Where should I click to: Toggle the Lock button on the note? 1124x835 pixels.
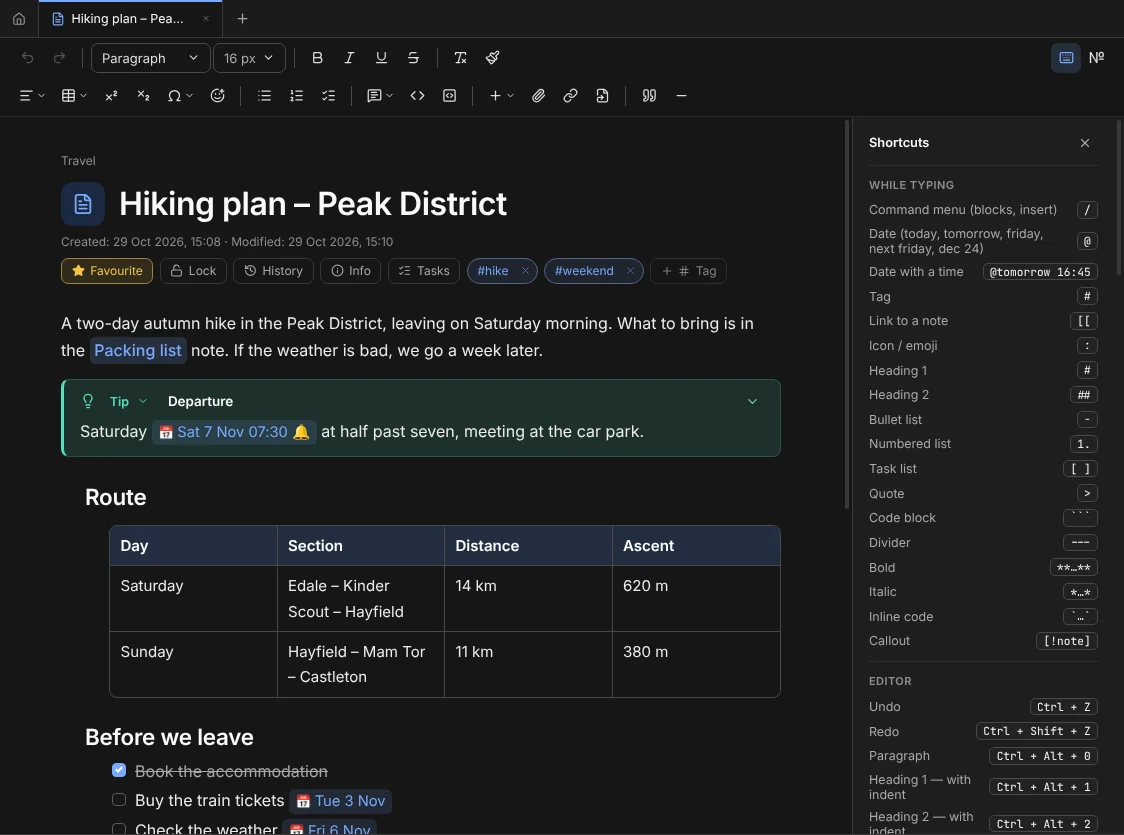[x=194, y=271]
